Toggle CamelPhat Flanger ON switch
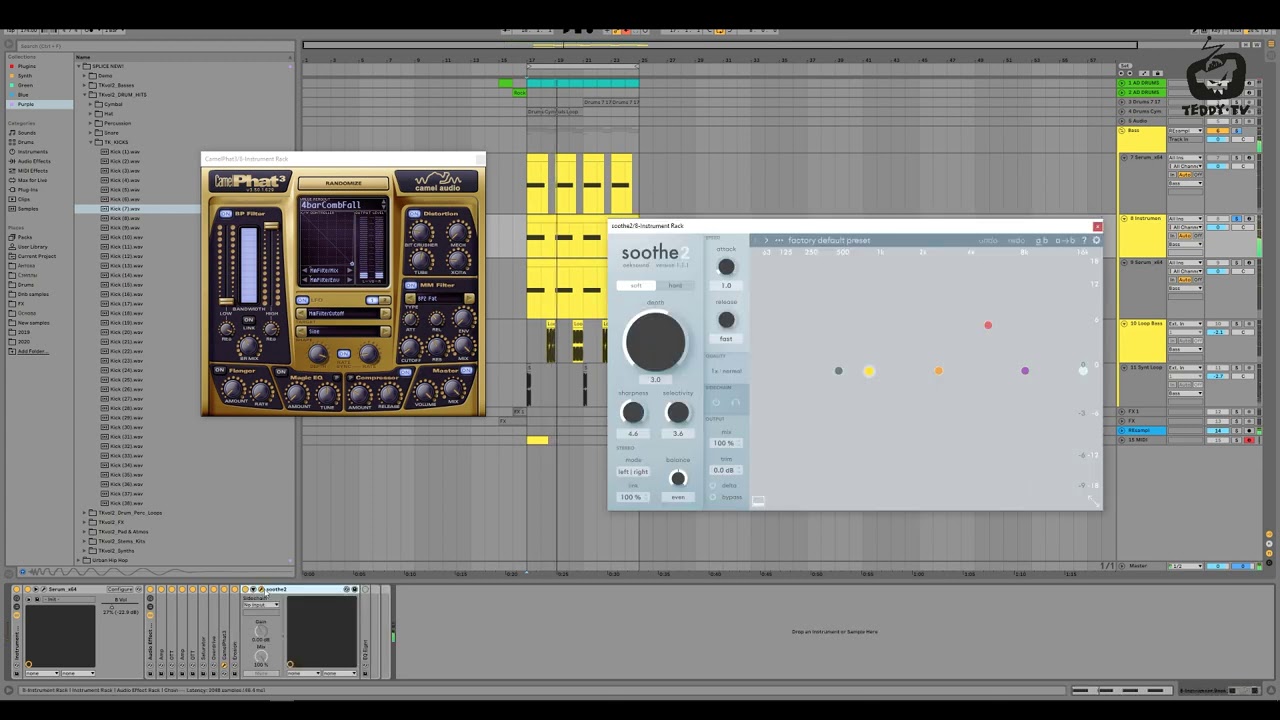 click(220, 370)
